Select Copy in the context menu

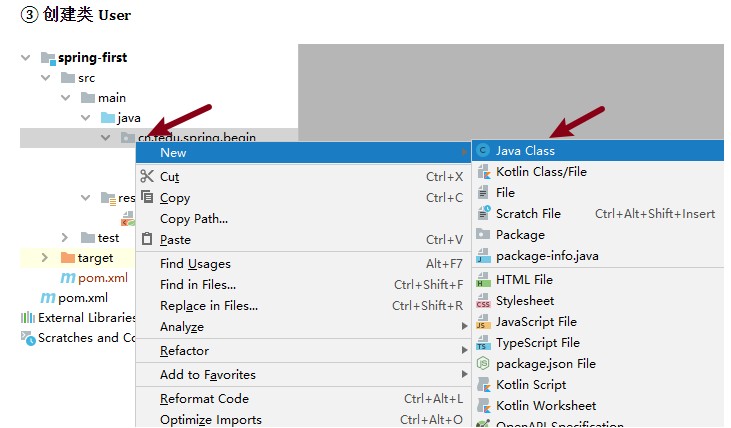coord(303,198)
